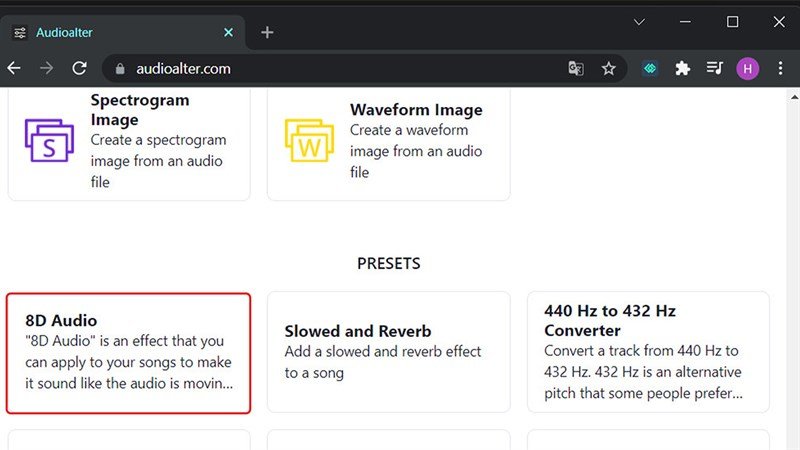Open the purple H profile avatar
Image resolution: width=800 pixels, height=450 pixels.
tap(747, 69)
